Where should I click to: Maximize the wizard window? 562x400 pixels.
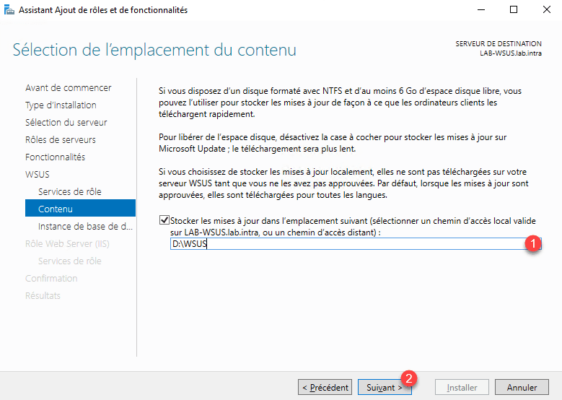tap(514, 10)
